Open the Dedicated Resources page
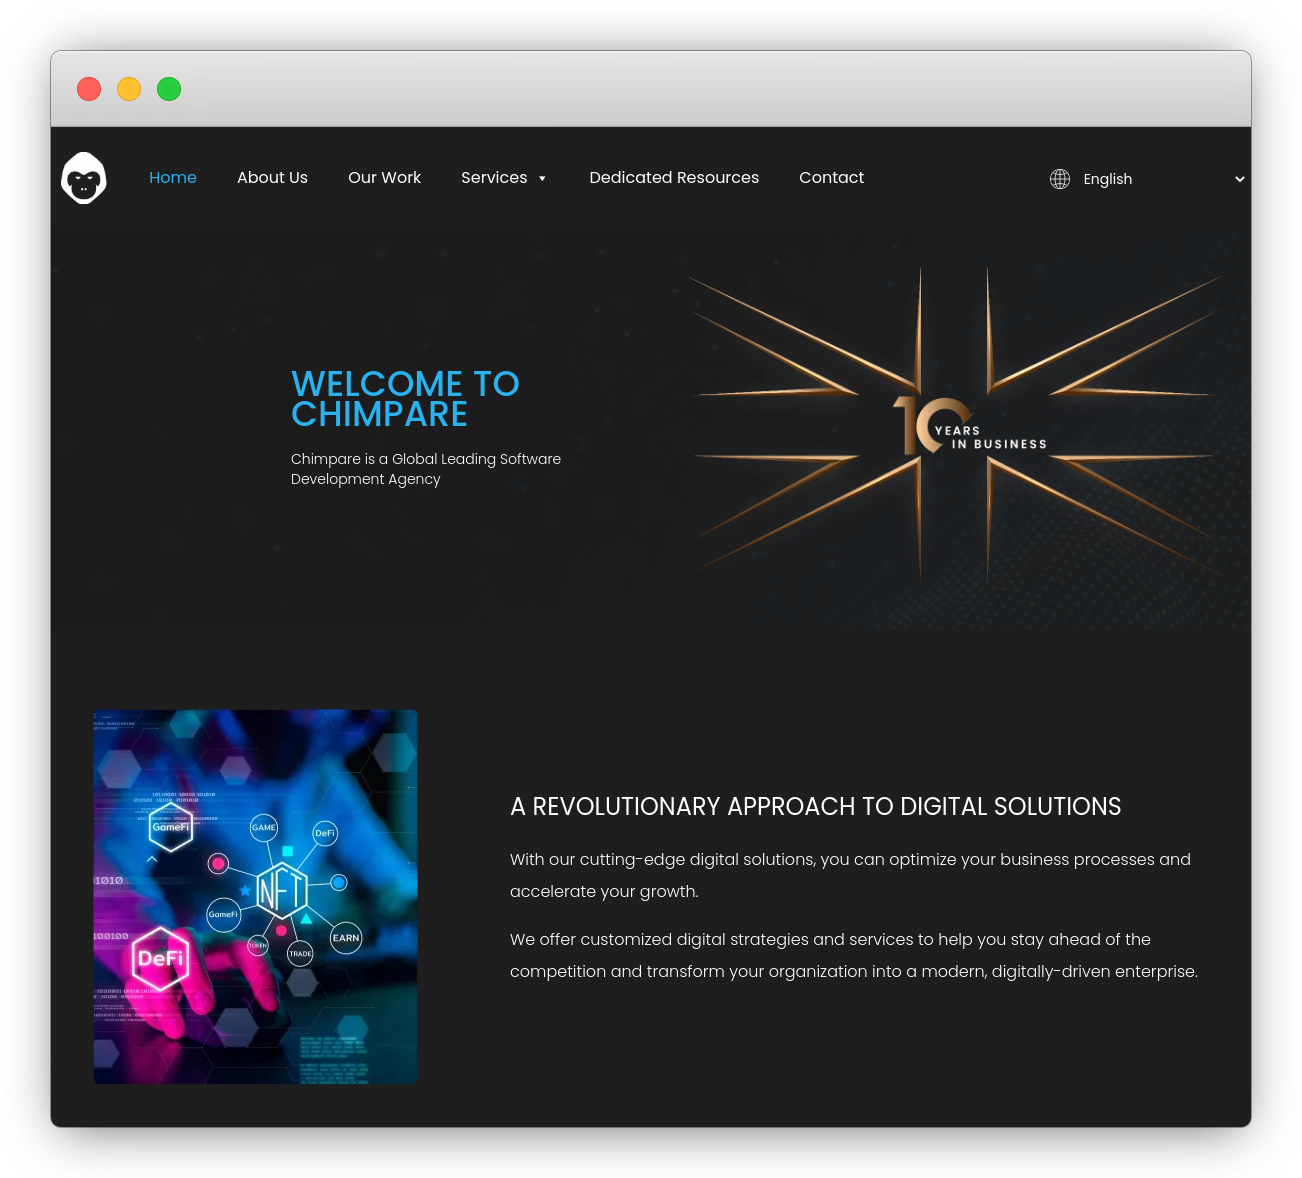Viewport: 1302px width, 1178px height. point(674,178)
